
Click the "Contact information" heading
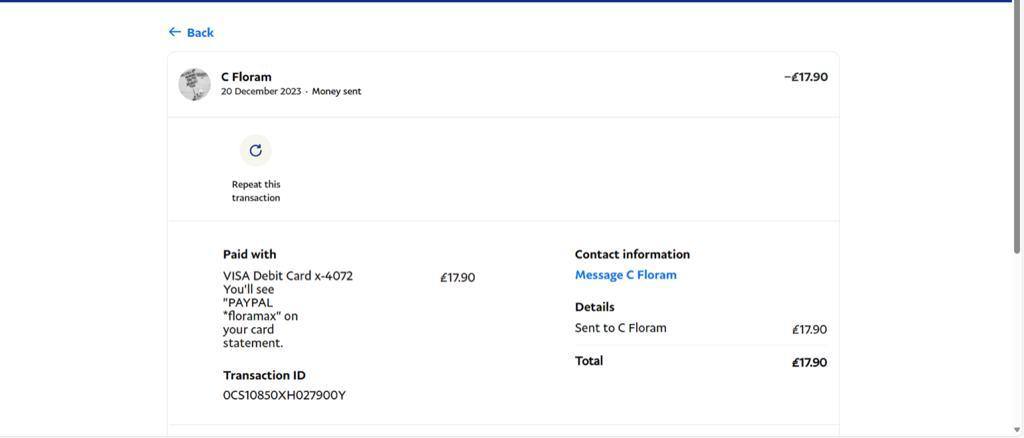(x=632, y=254)
